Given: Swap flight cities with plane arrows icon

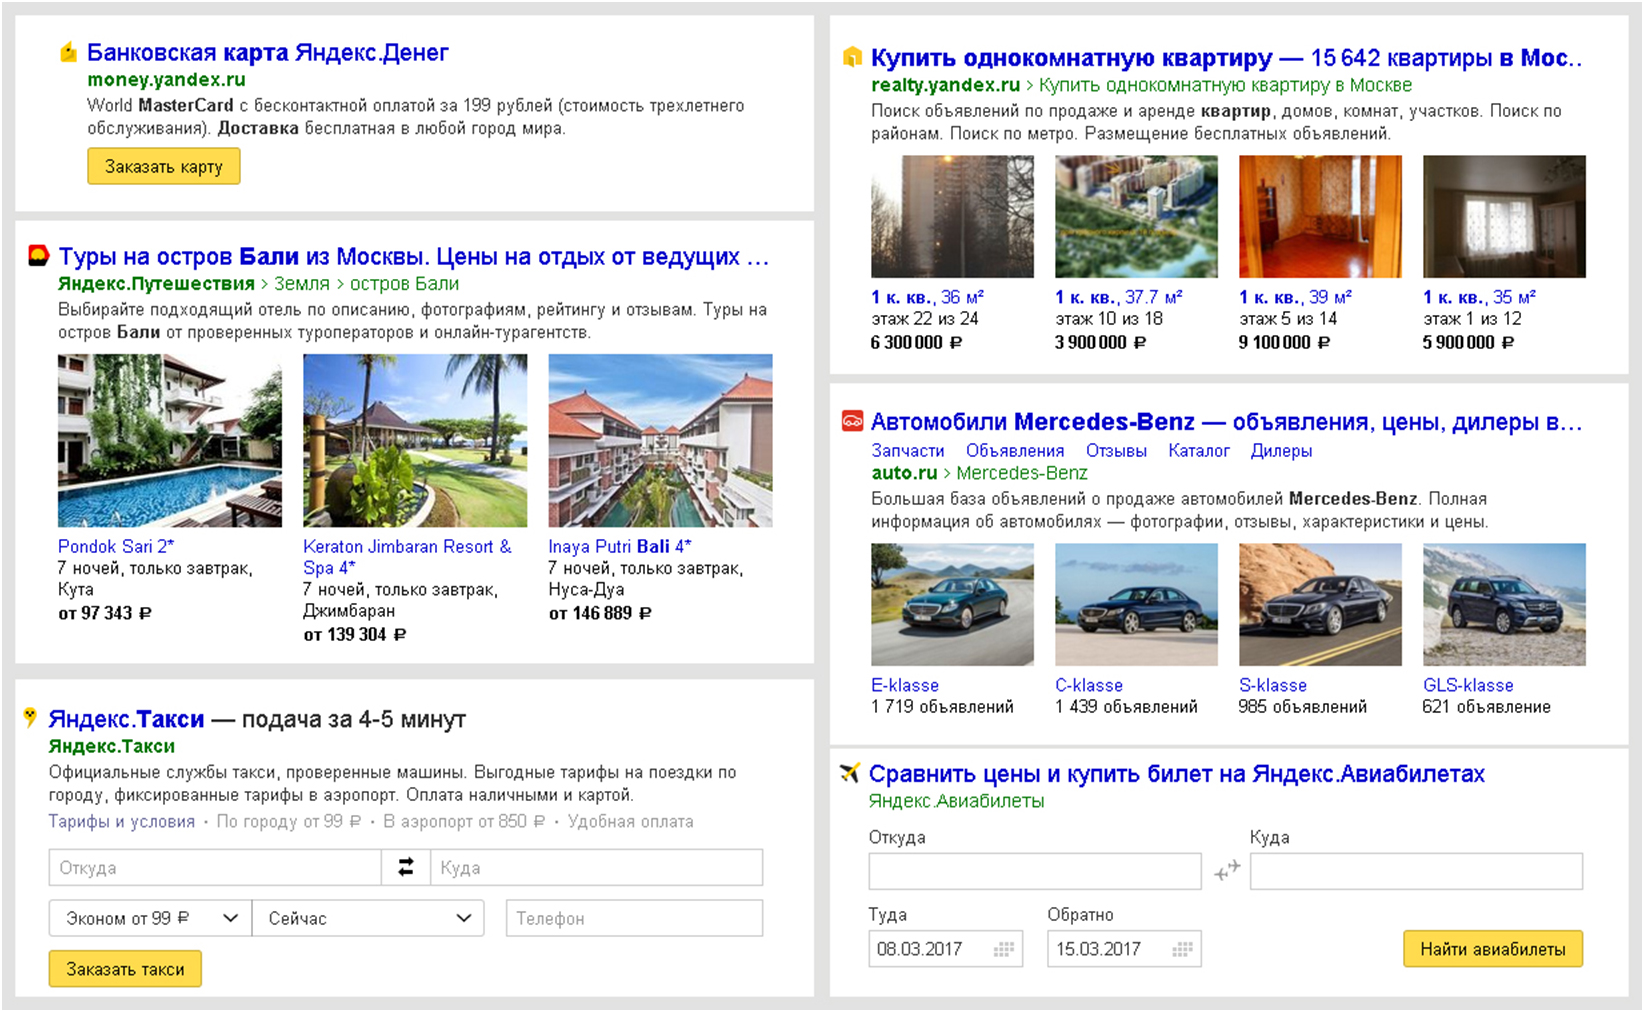Looking at the screenshot, I should click(x=1226, y=870).
